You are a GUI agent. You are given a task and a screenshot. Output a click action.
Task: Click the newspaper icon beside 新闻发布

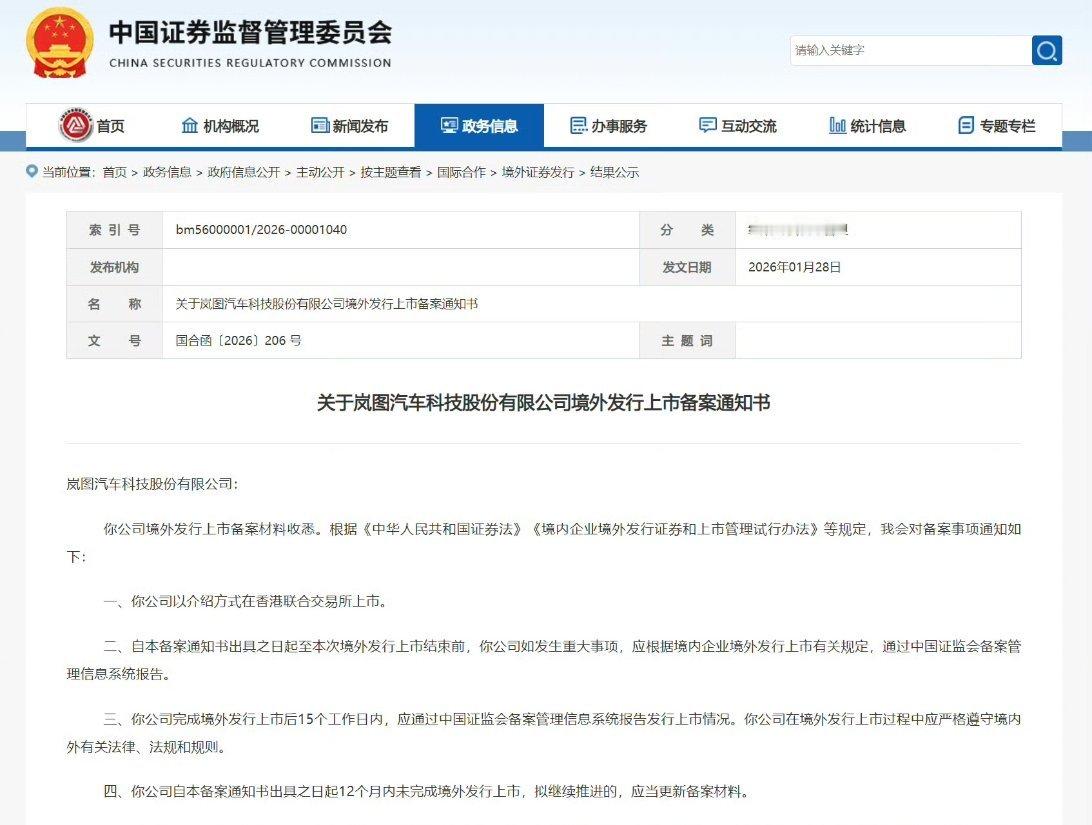pyautogui.click(x=320, y=125)
